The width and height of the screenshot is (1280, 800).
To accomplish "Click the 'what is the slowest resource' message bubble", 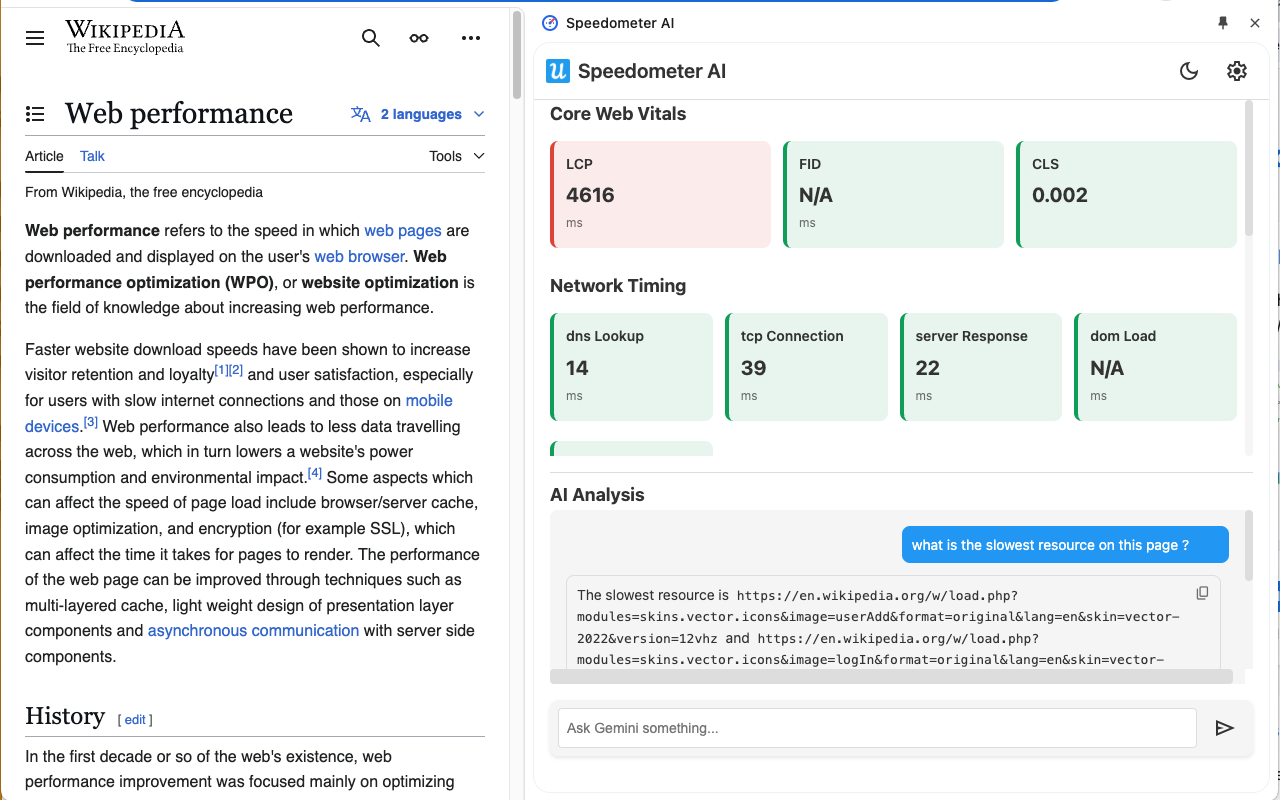I will point(1065,545).
